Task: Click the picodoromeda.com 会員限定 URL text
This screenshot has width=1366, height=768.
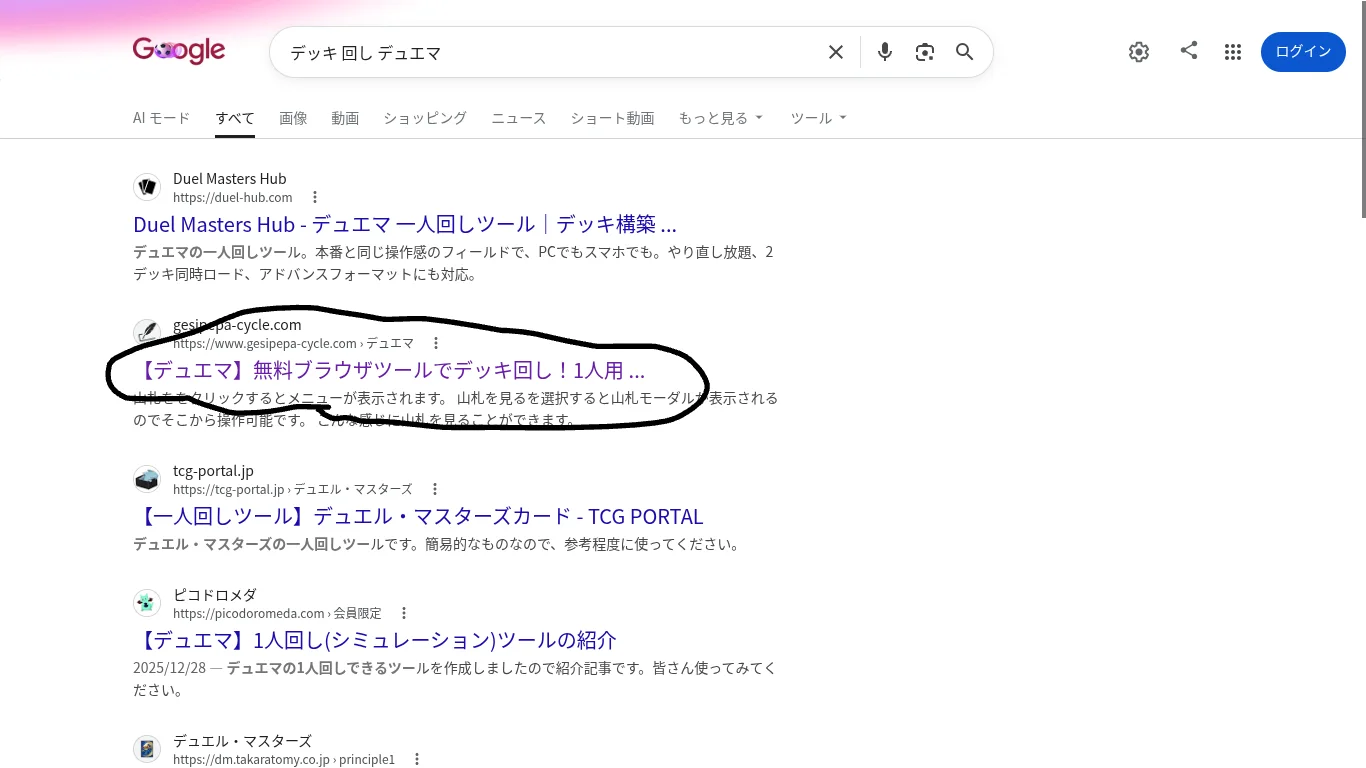Action: coord(277,614)
